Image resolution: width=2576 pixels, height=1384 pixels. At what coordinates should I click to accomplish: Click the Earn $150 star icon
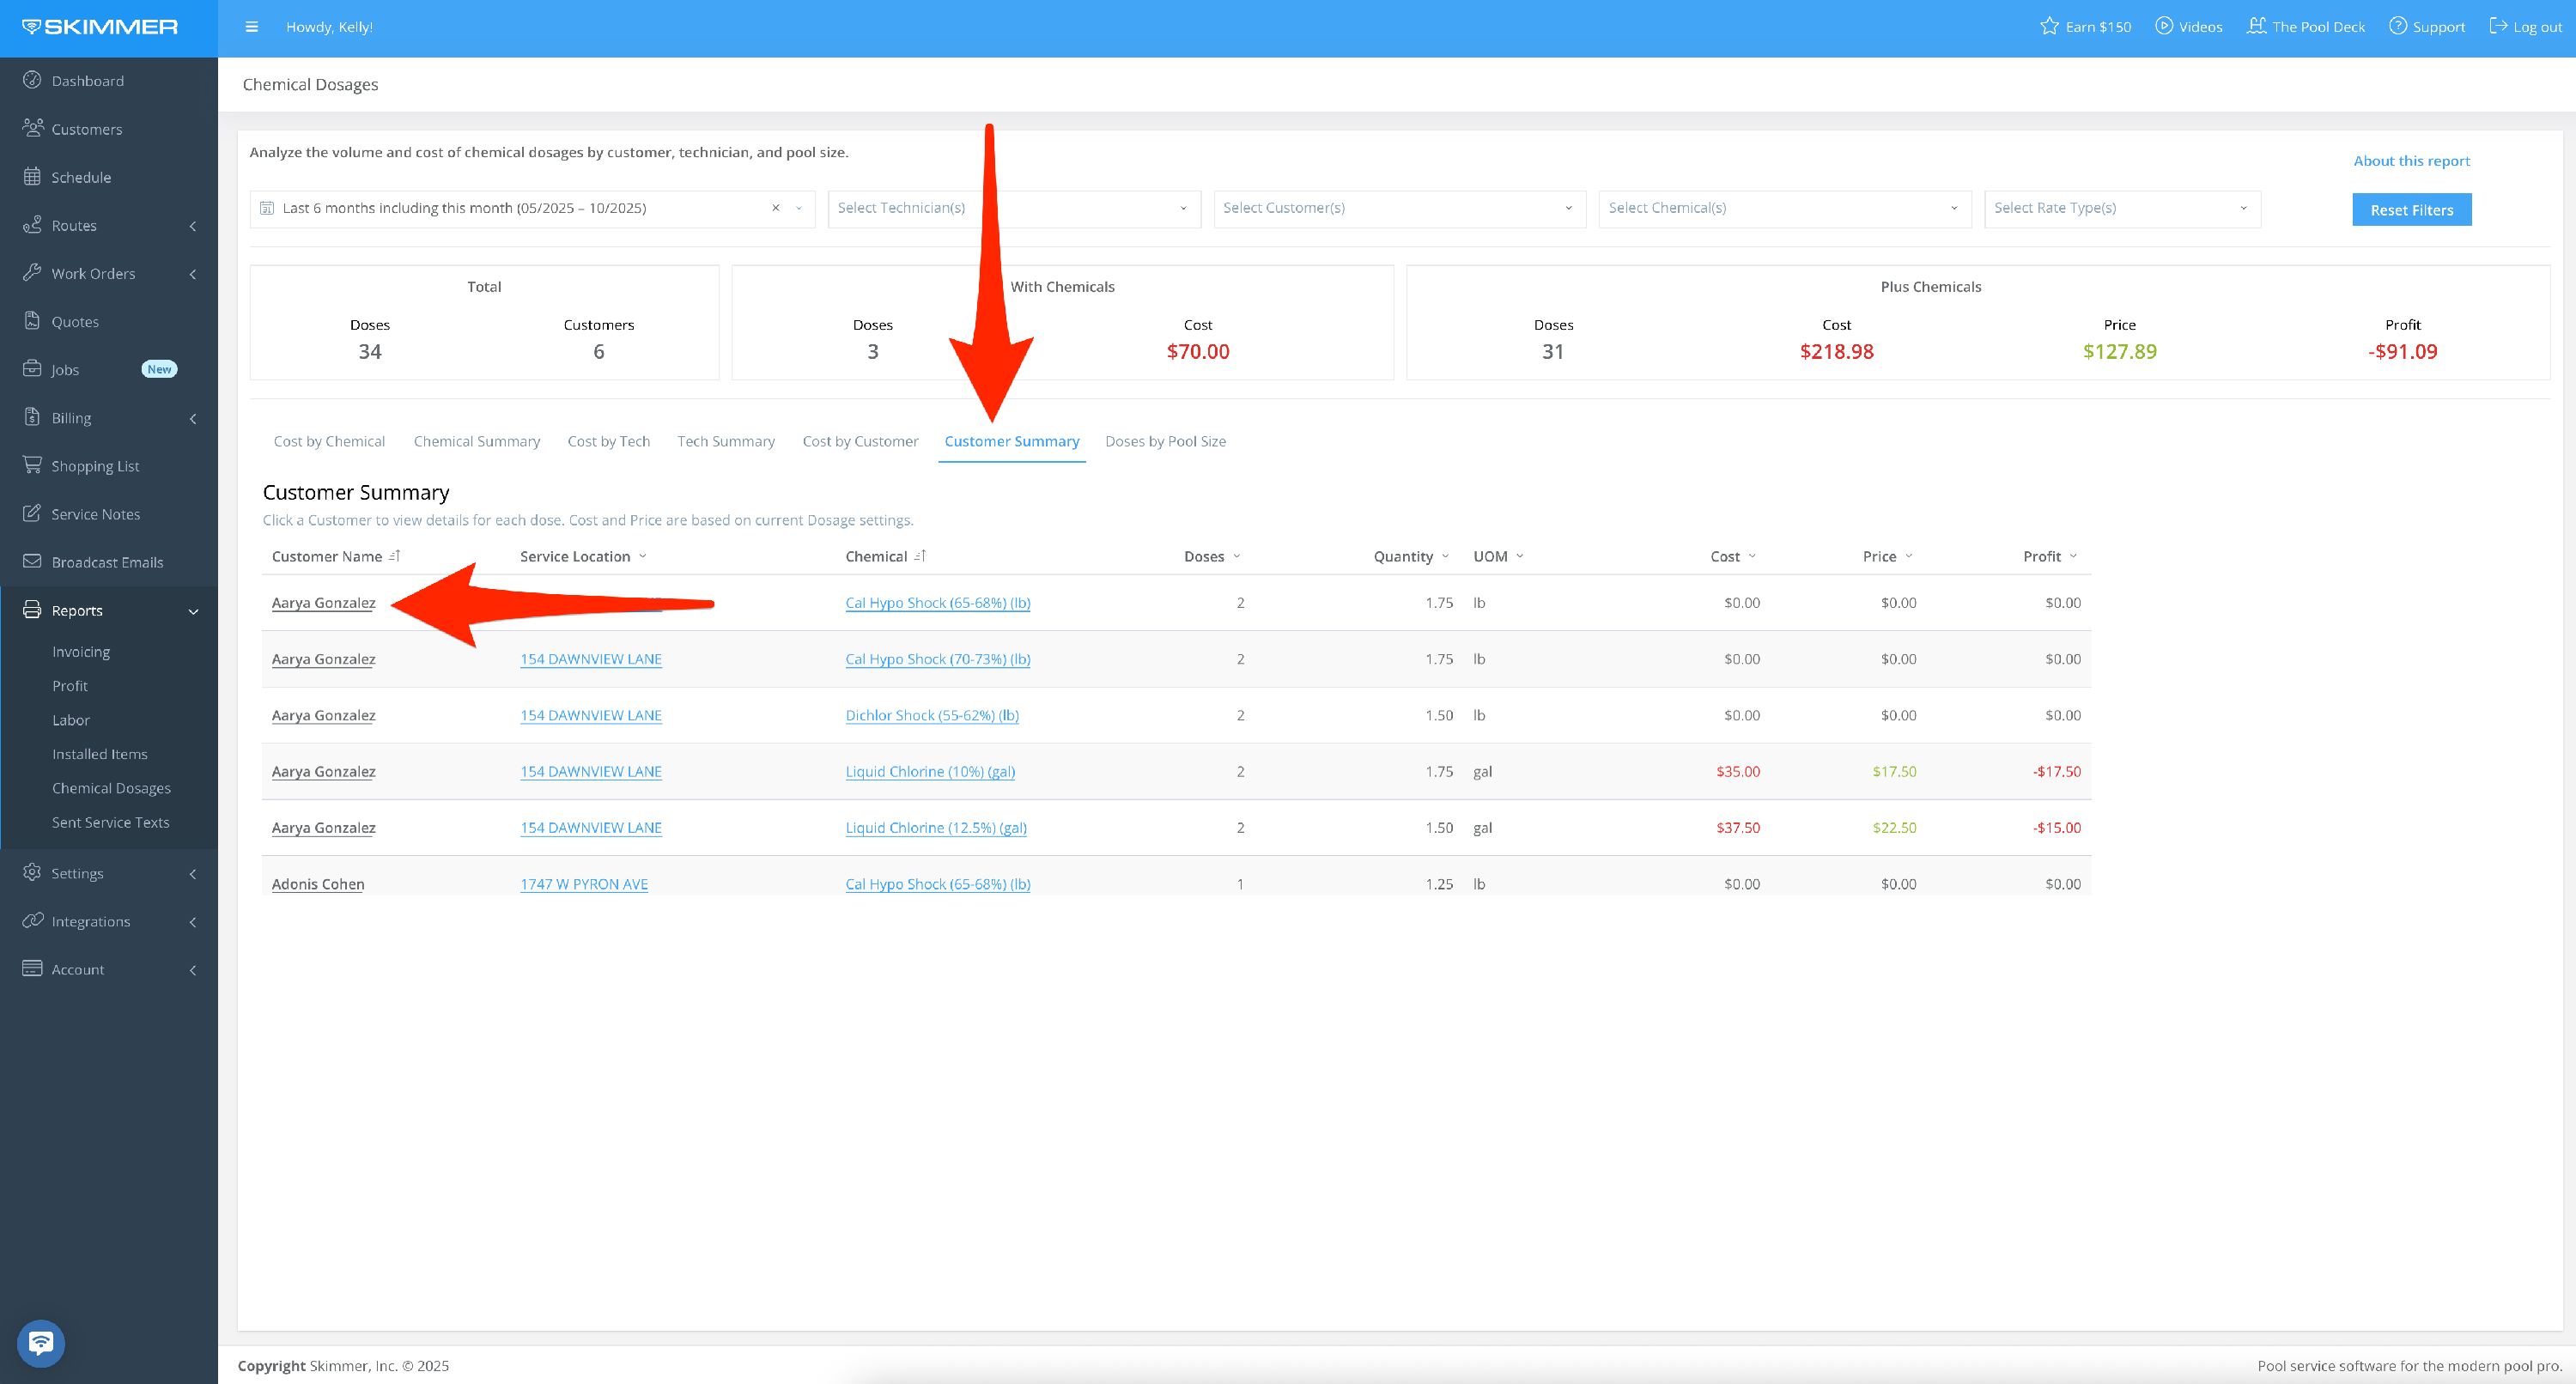pyautogui.click(x=2049, y=26)
